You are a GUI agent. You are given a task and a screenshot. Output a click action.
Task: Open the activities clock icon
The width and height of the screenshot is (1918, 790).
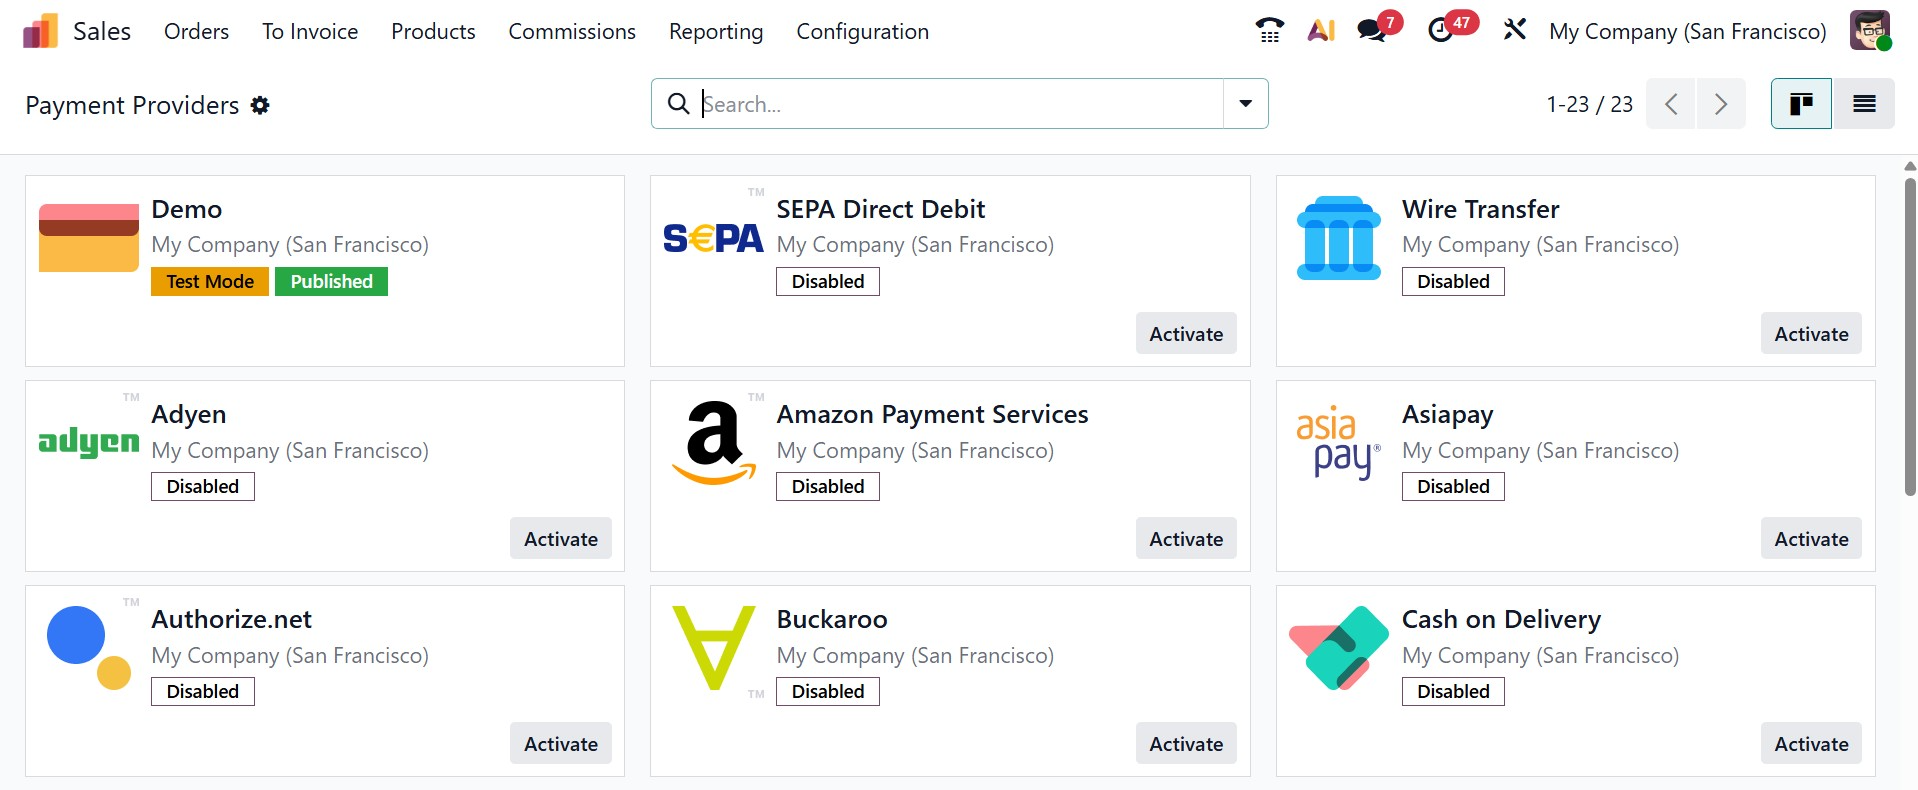coord(1441,31)
